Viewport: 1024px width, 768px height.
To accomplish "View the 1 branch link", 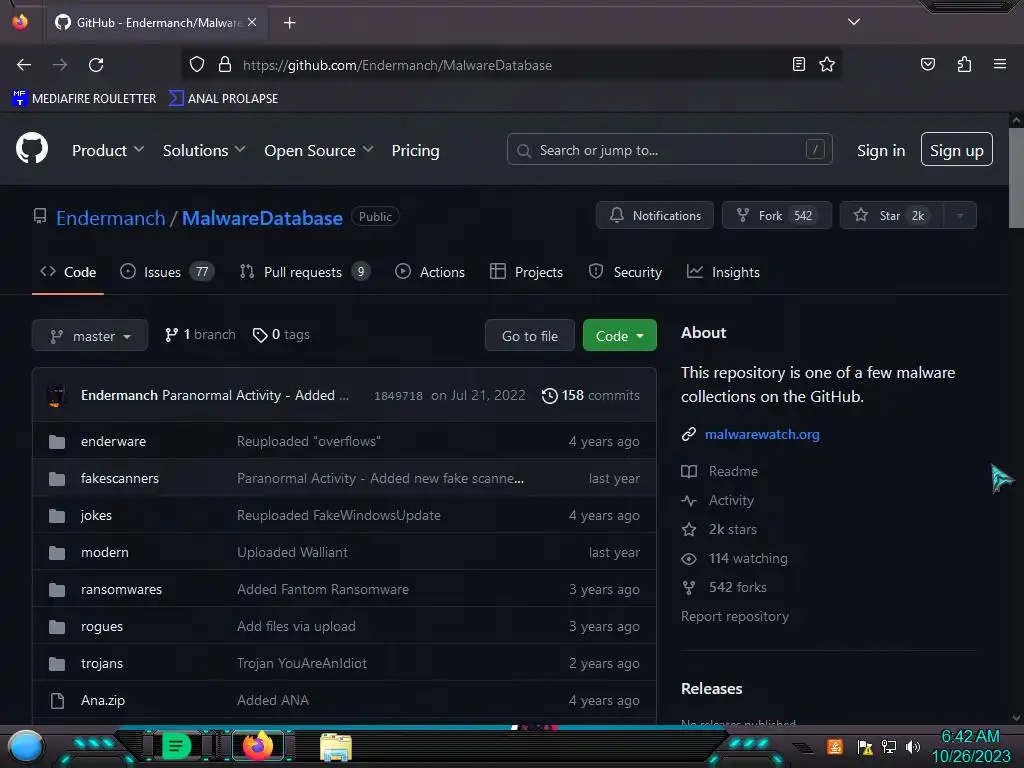I will pos(200,334).
